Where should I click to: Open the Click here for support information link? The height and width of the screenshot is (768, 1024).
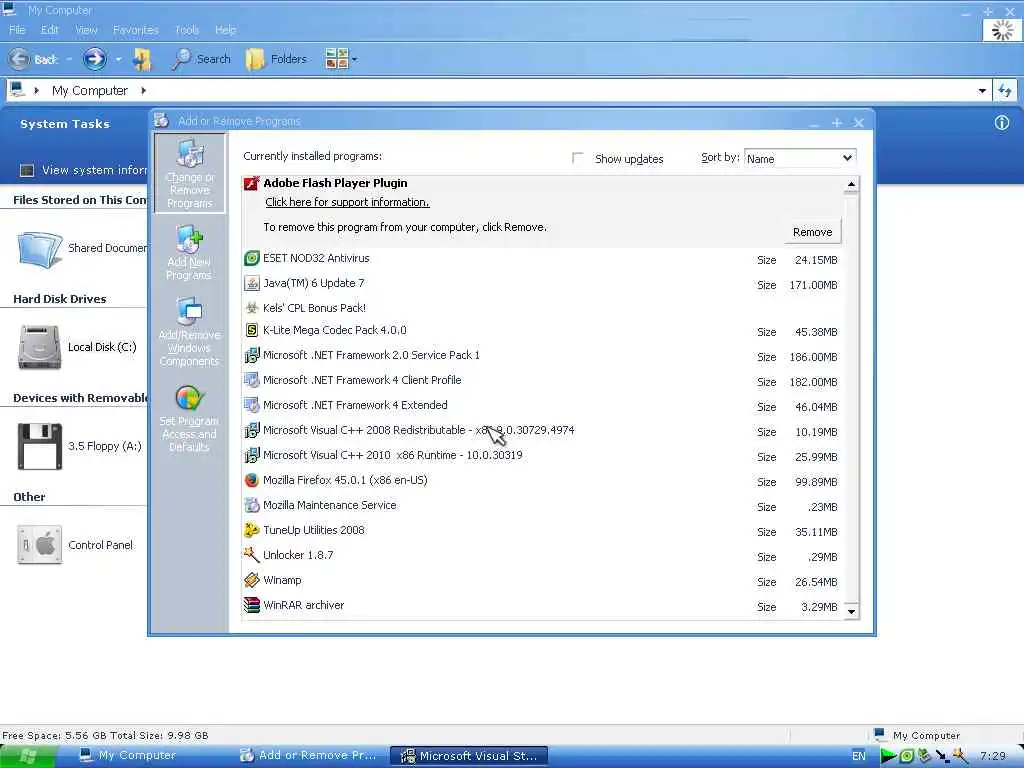click(x=347, y=202)
